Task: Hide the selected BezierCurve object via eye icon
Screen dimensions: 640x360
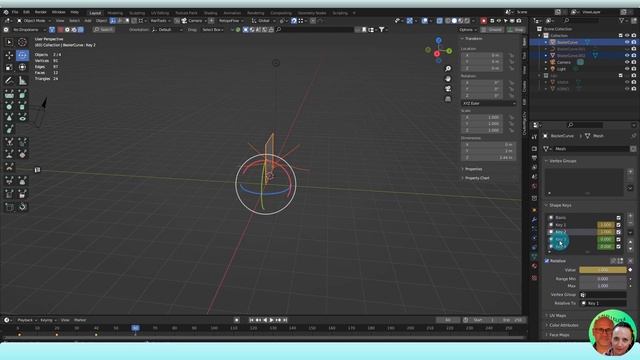Action: pos(627,42)
